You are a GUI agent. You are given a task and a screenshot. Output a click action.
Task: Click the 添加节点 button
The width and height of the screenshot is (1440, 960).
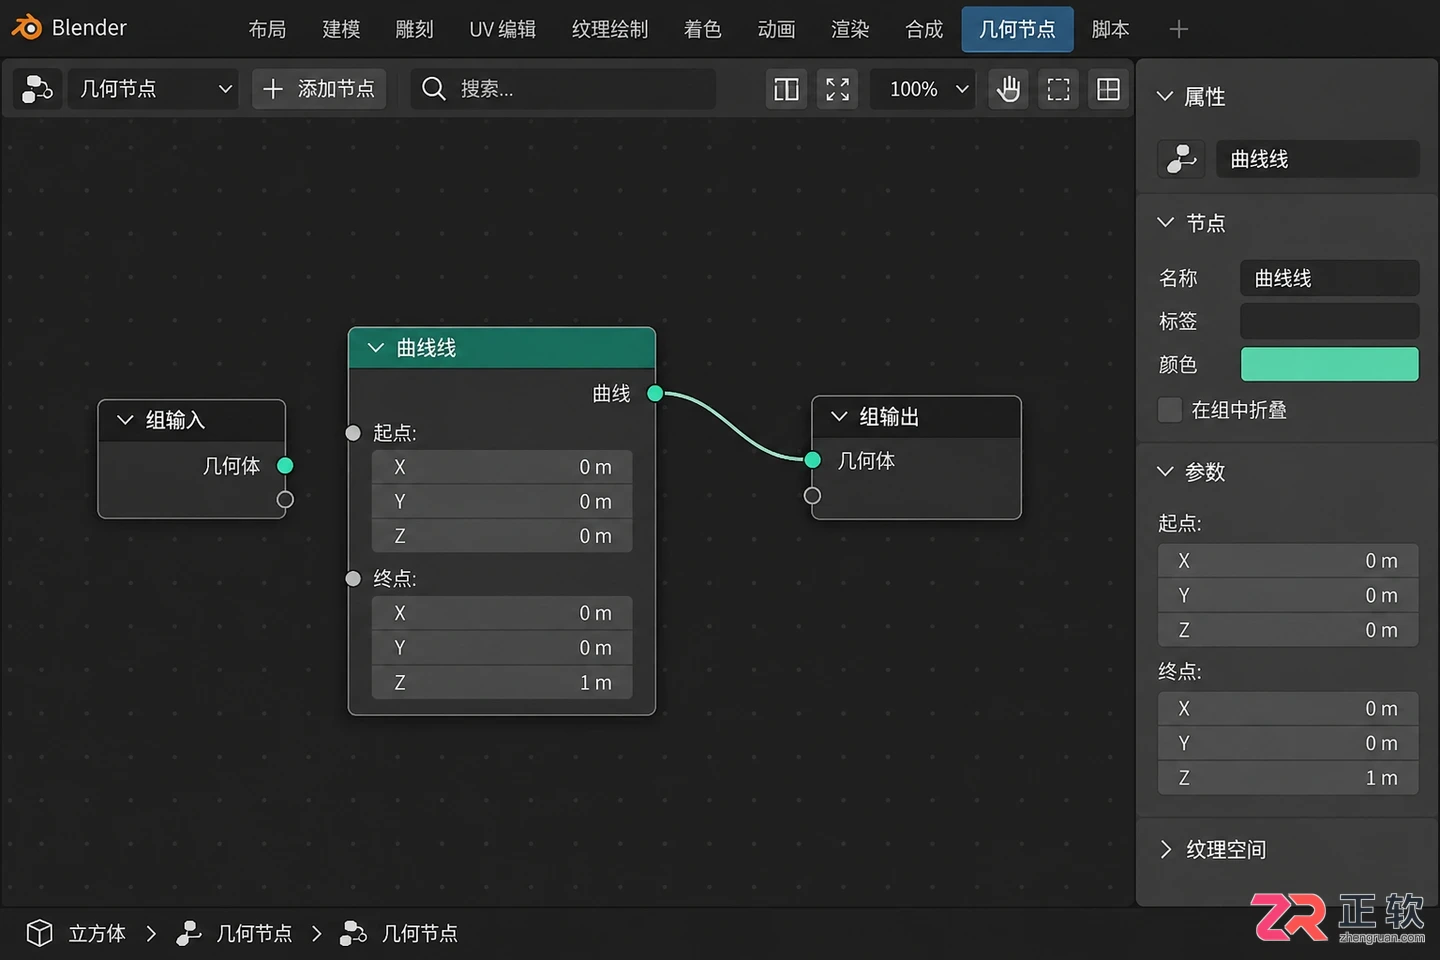click(x=319, y=89)
